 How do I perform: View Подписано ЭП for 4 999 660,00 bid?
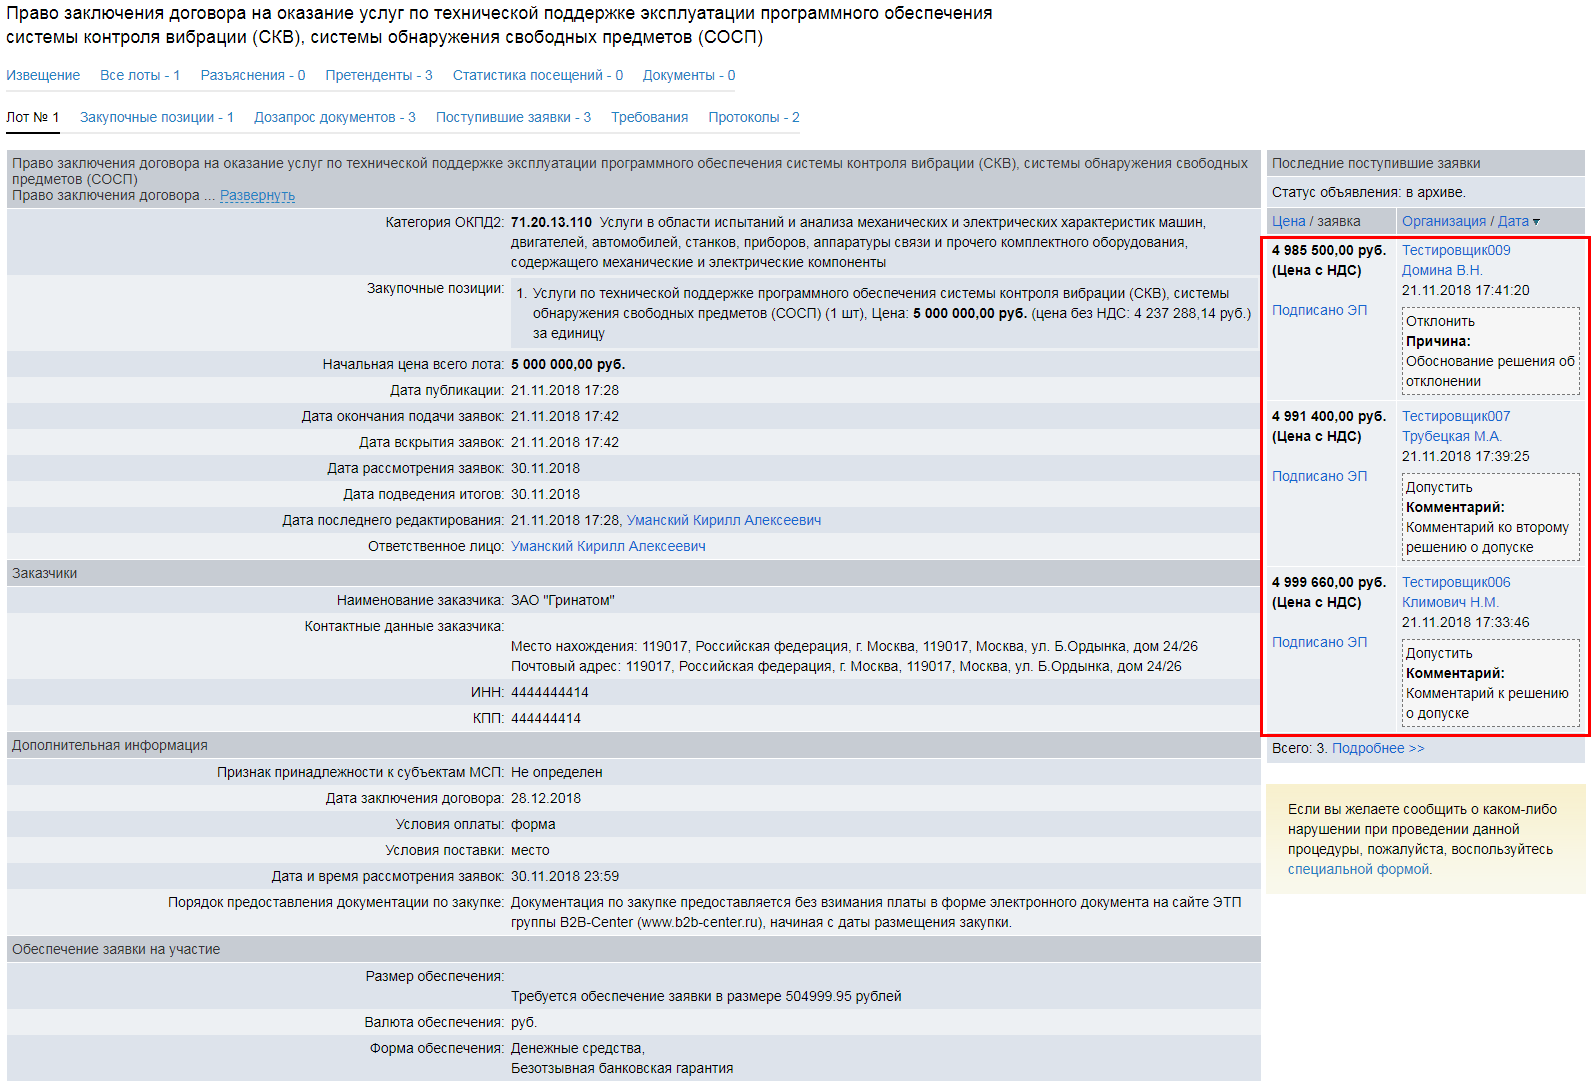point(1319,643)
